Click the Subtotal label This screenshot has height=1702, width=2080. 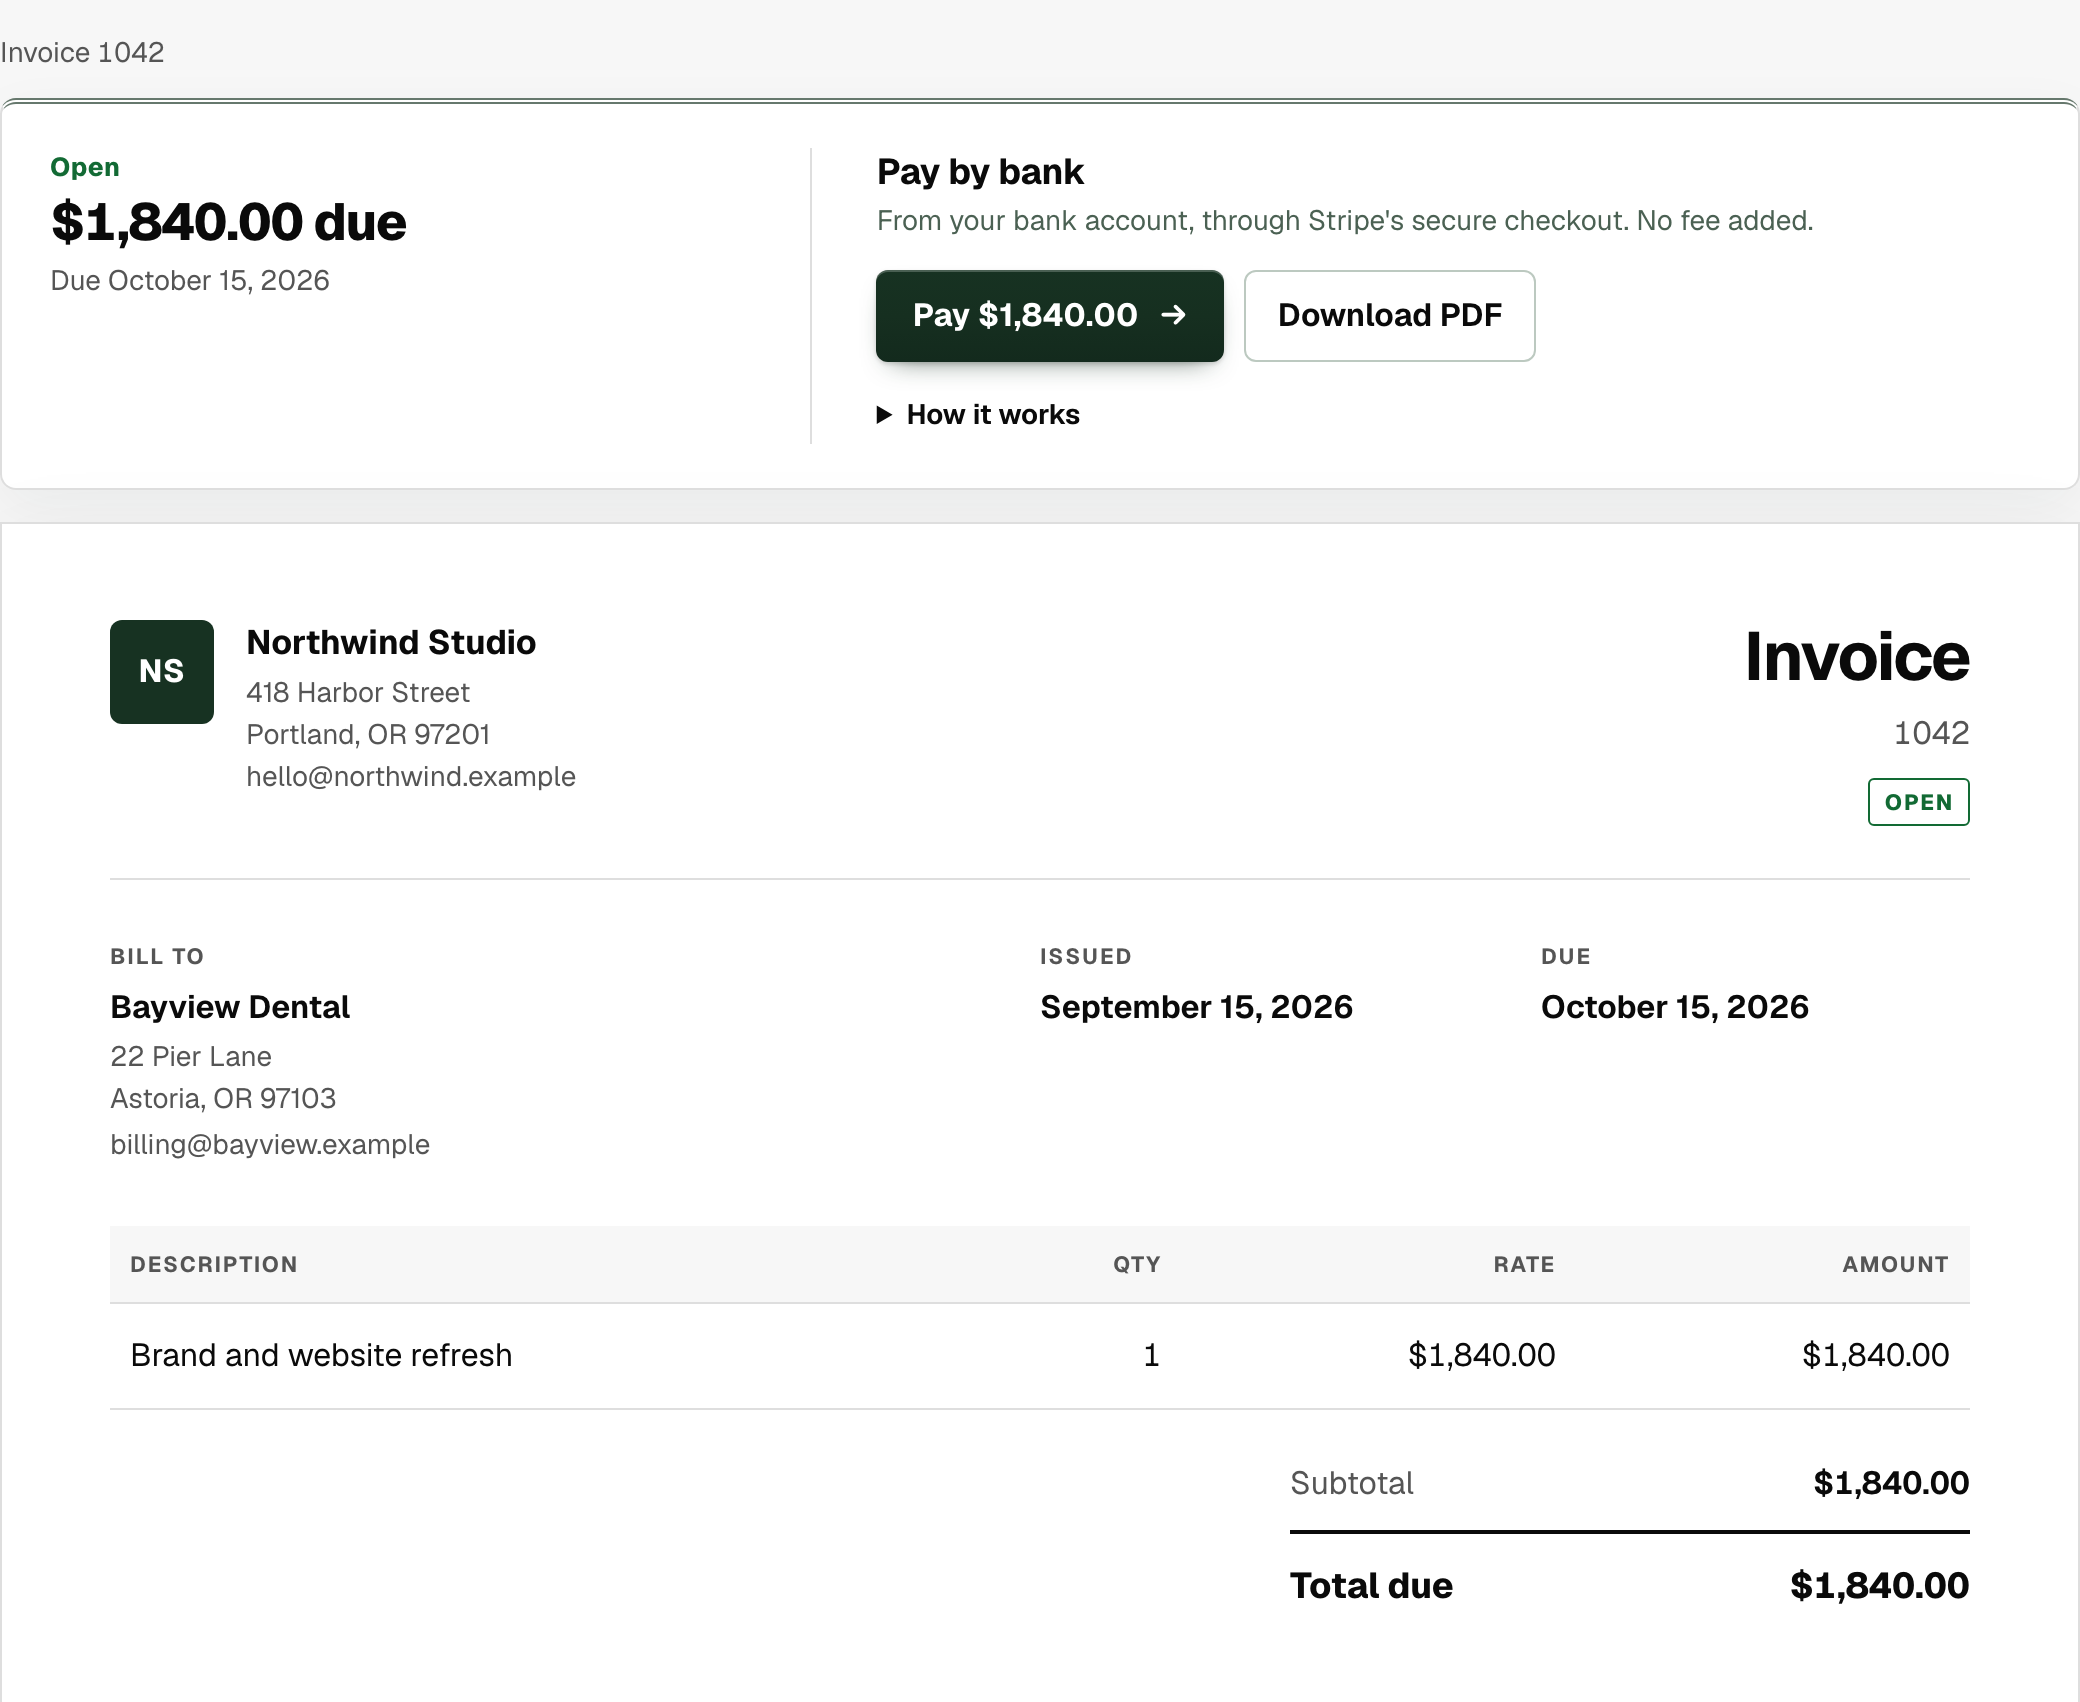1351,1483
